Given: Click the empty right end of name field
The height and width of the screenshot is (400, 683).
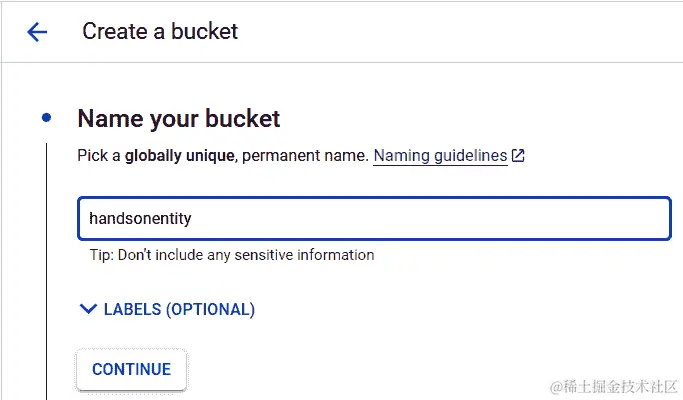Looking at the screenshot, I should click(x=600, y=219).
